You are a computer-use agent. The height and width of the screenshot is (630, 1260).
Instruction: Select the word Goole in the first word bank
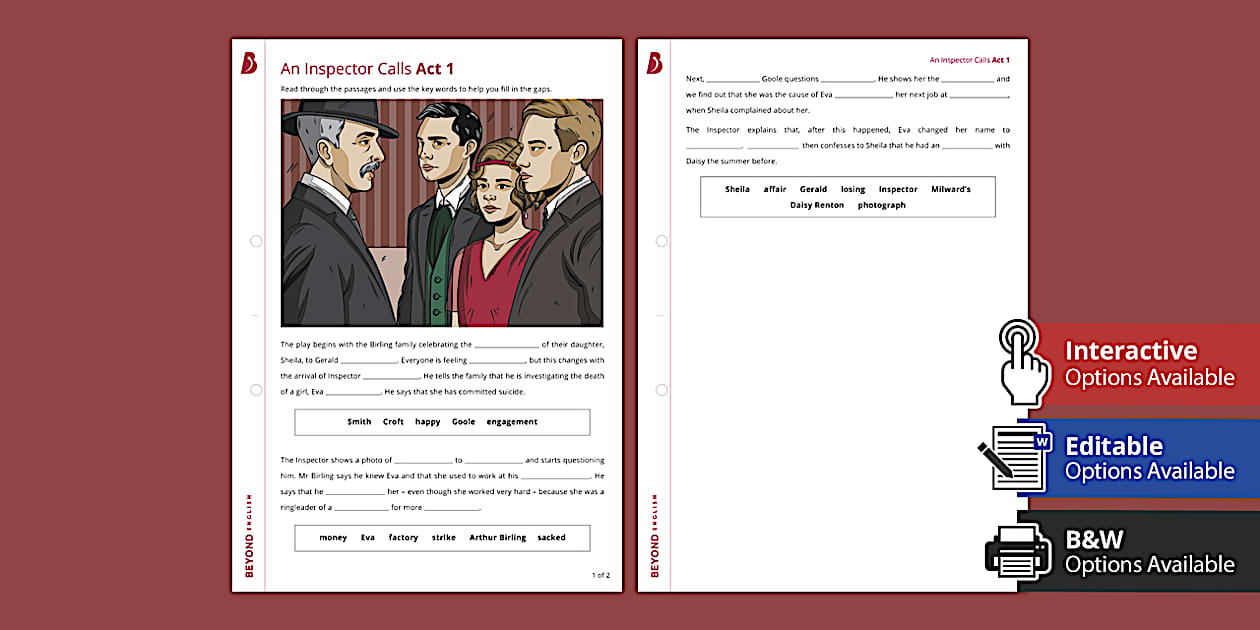pyautogui.click(x=463, y=421)
